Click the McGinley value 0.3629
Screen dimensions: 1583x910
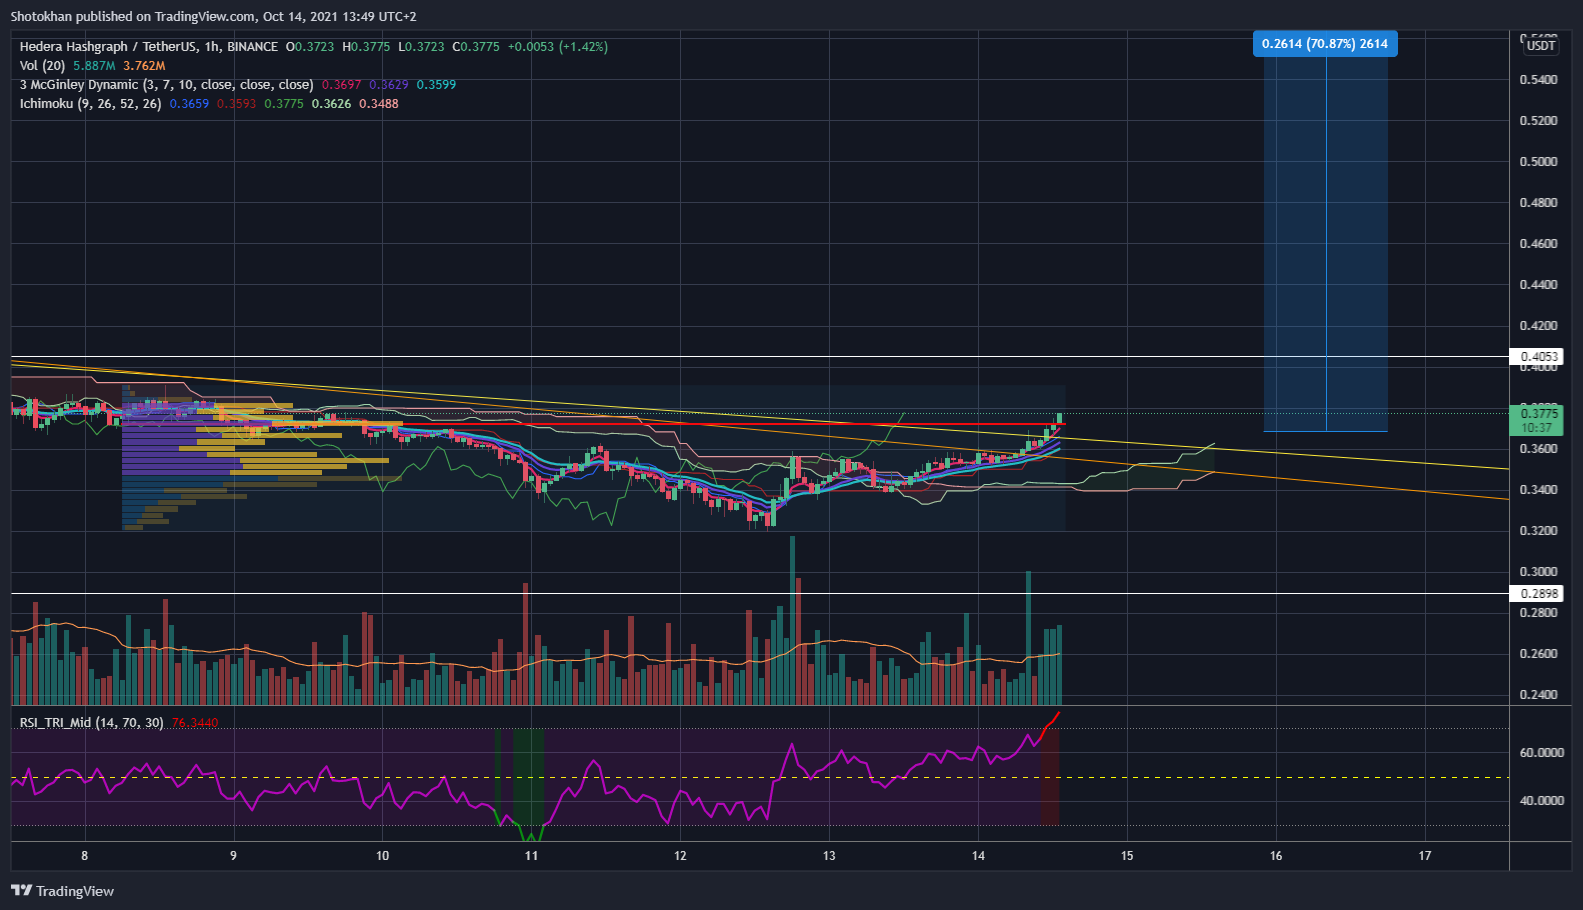pos(388,85)
